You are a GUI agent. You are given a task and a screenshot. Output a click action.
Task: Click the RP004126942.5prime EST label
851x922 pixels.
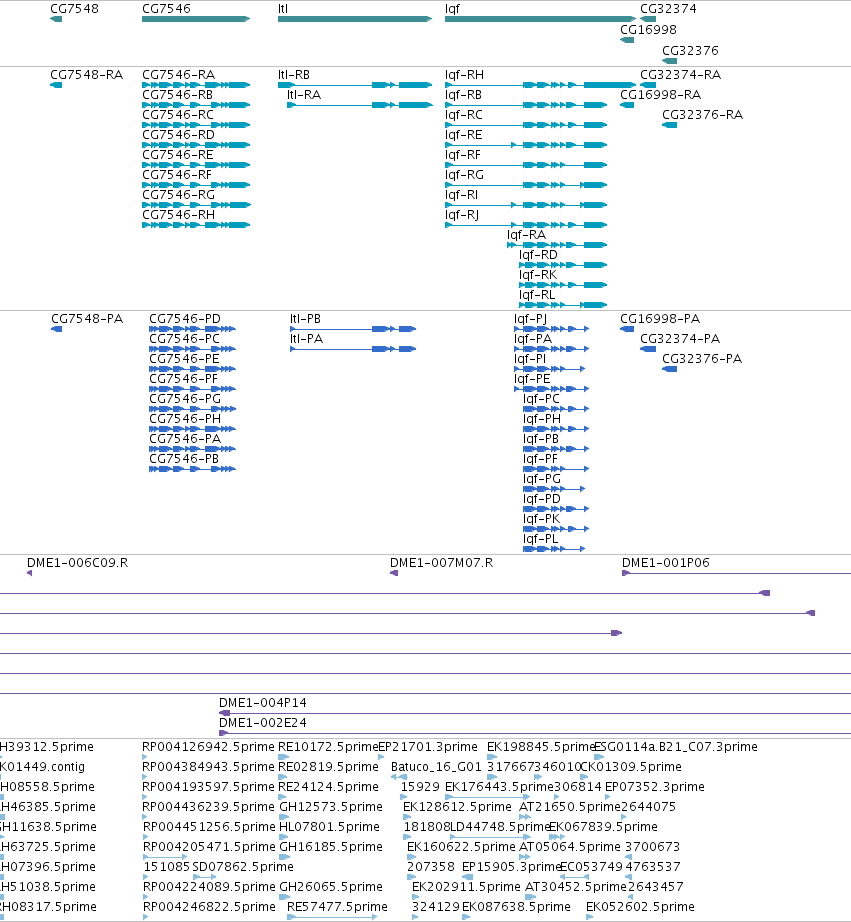(208, 747)
